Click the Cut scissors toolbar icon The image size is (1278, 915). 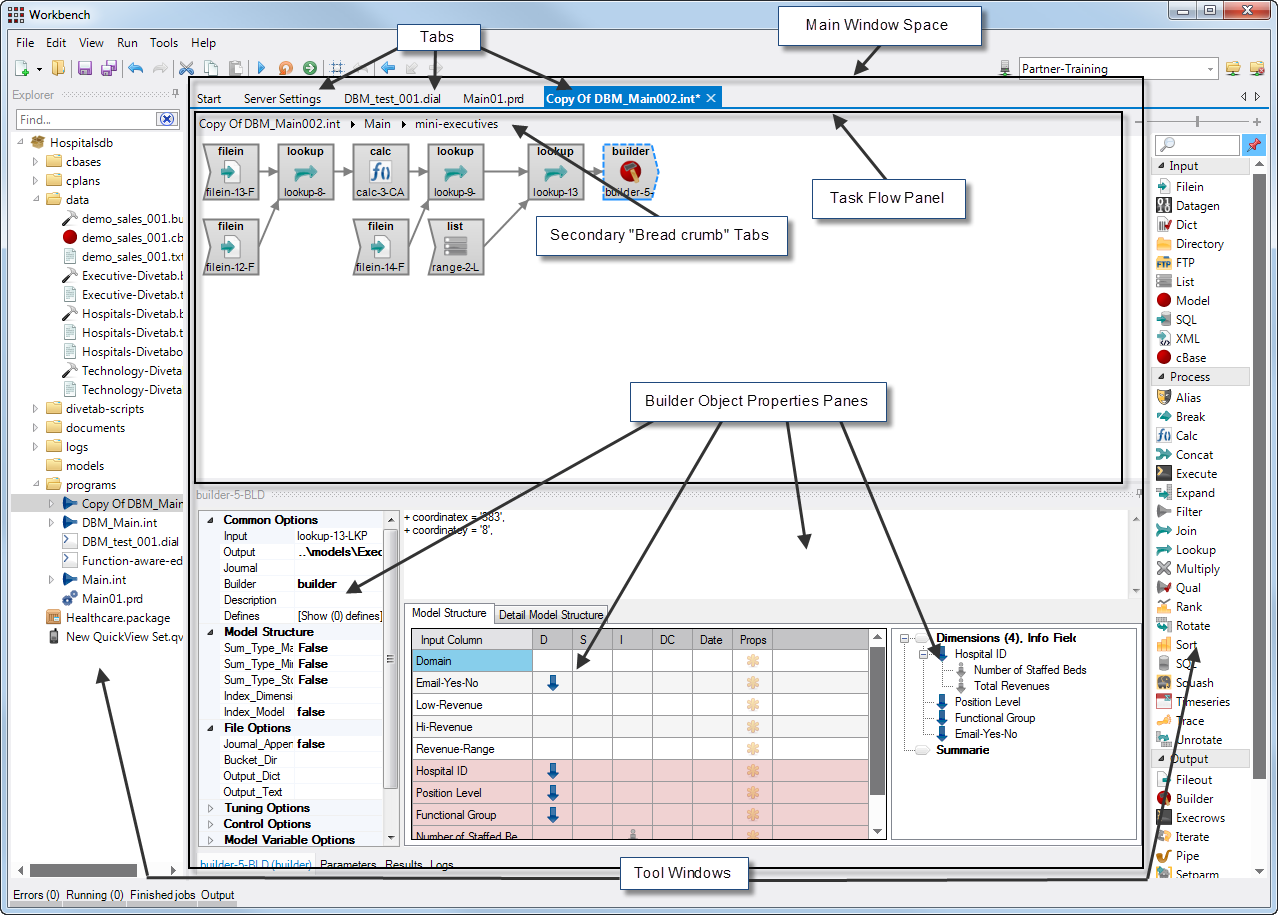click(x=186, y=68)
